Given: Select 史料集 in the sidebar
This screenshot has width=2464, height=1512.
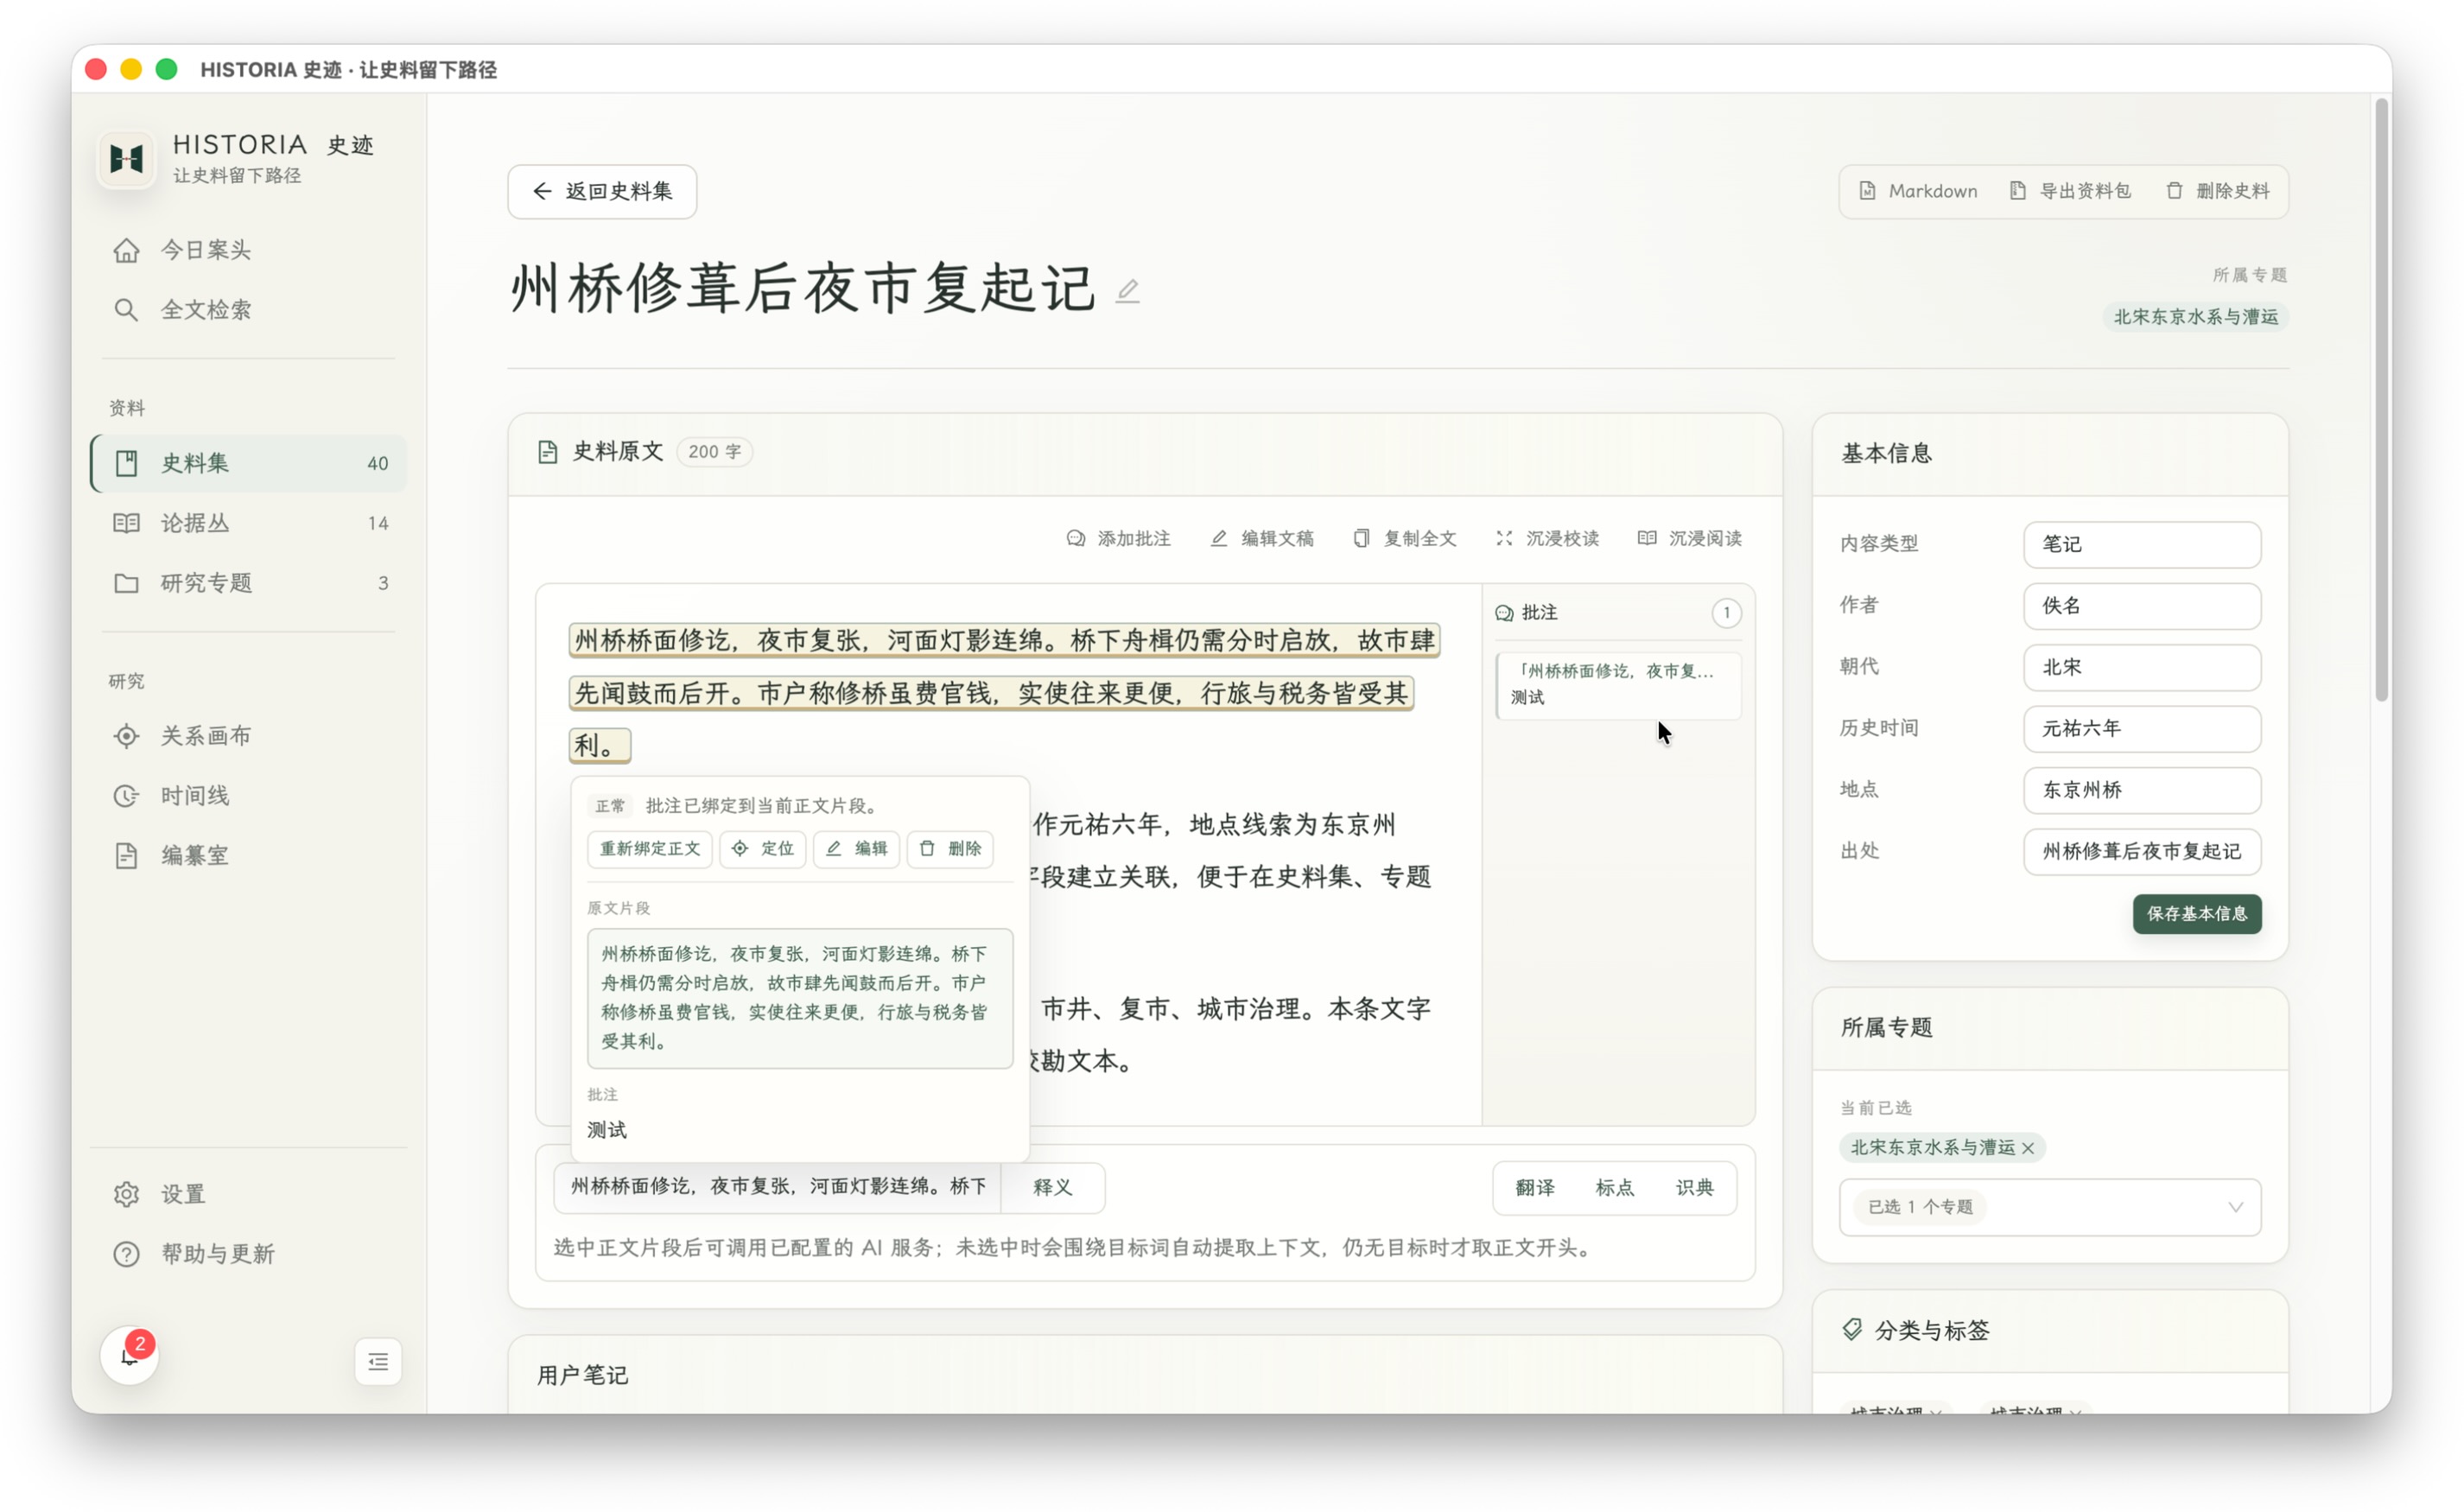Looking at the screenshot, I should click(249, 463).
